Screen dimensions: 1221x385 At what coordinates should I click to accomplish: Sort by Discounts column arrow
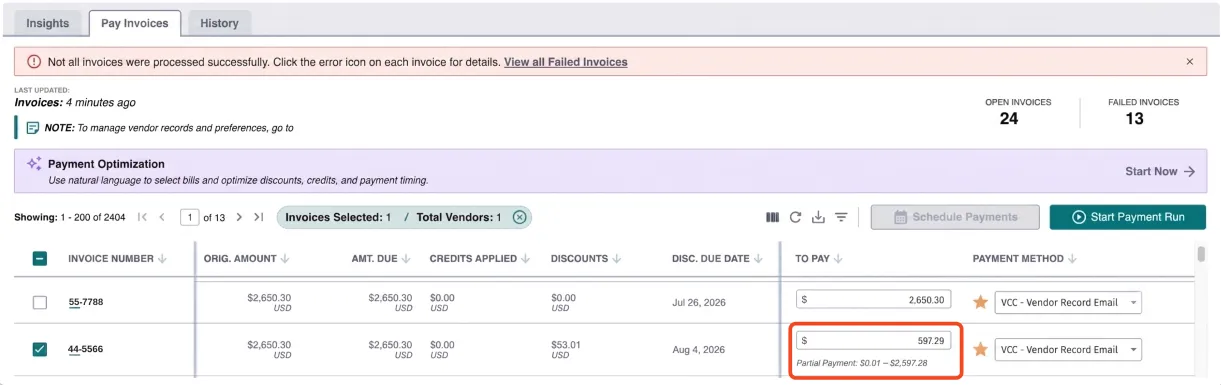[x=617, y=259]
